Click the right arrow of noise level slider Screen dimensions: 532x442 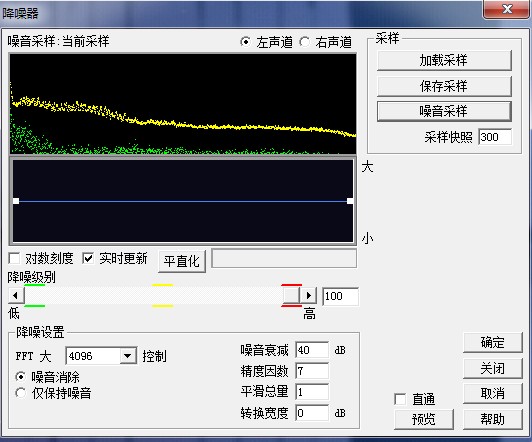[308, 295]
